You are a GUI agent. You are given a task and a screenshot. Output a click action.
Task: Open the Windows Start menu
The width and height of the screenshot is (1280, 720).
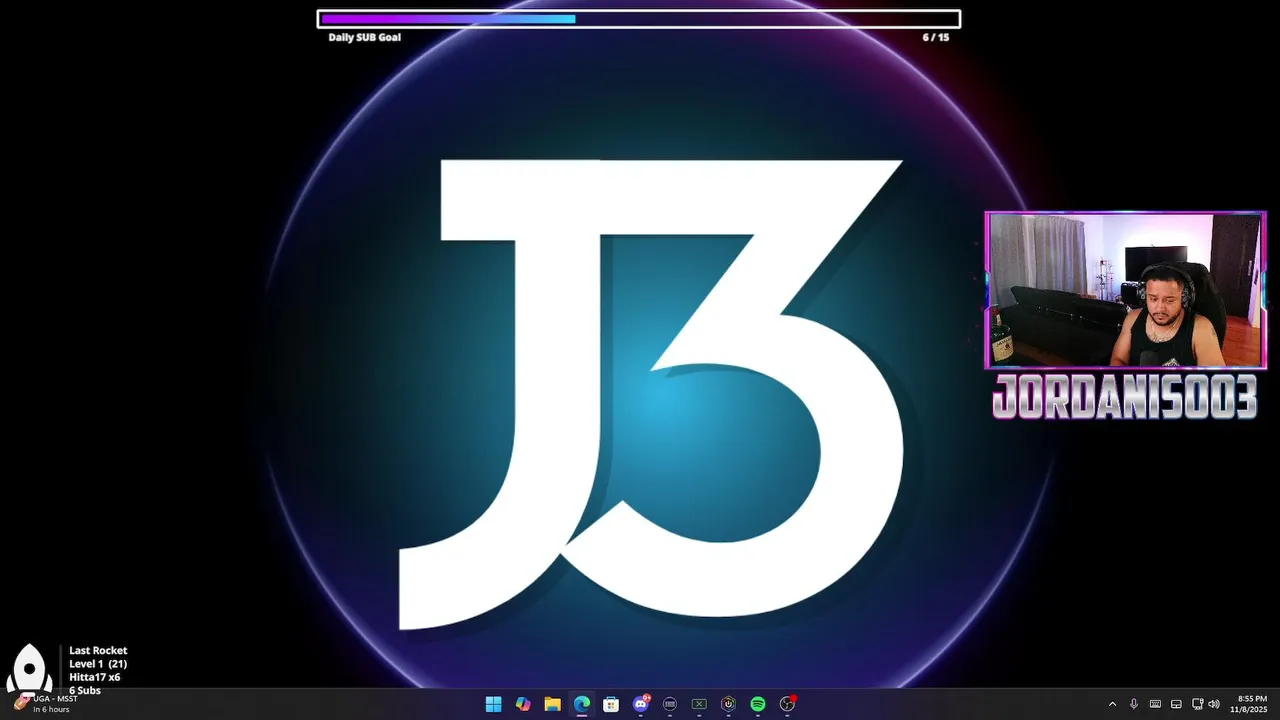tap(493, 704)
